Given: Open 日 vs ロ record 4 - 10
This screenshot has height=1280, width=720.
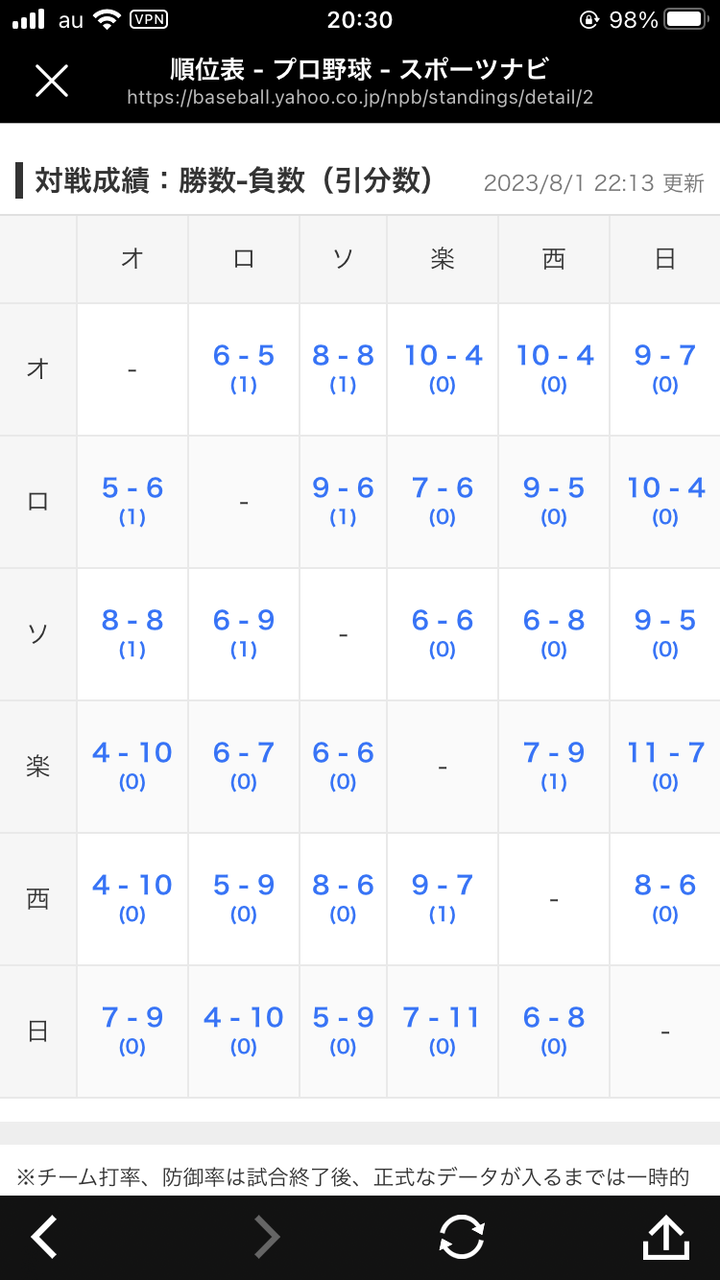Looking at the screenshot, I should pyautogui.click(x=243, y=1018).
